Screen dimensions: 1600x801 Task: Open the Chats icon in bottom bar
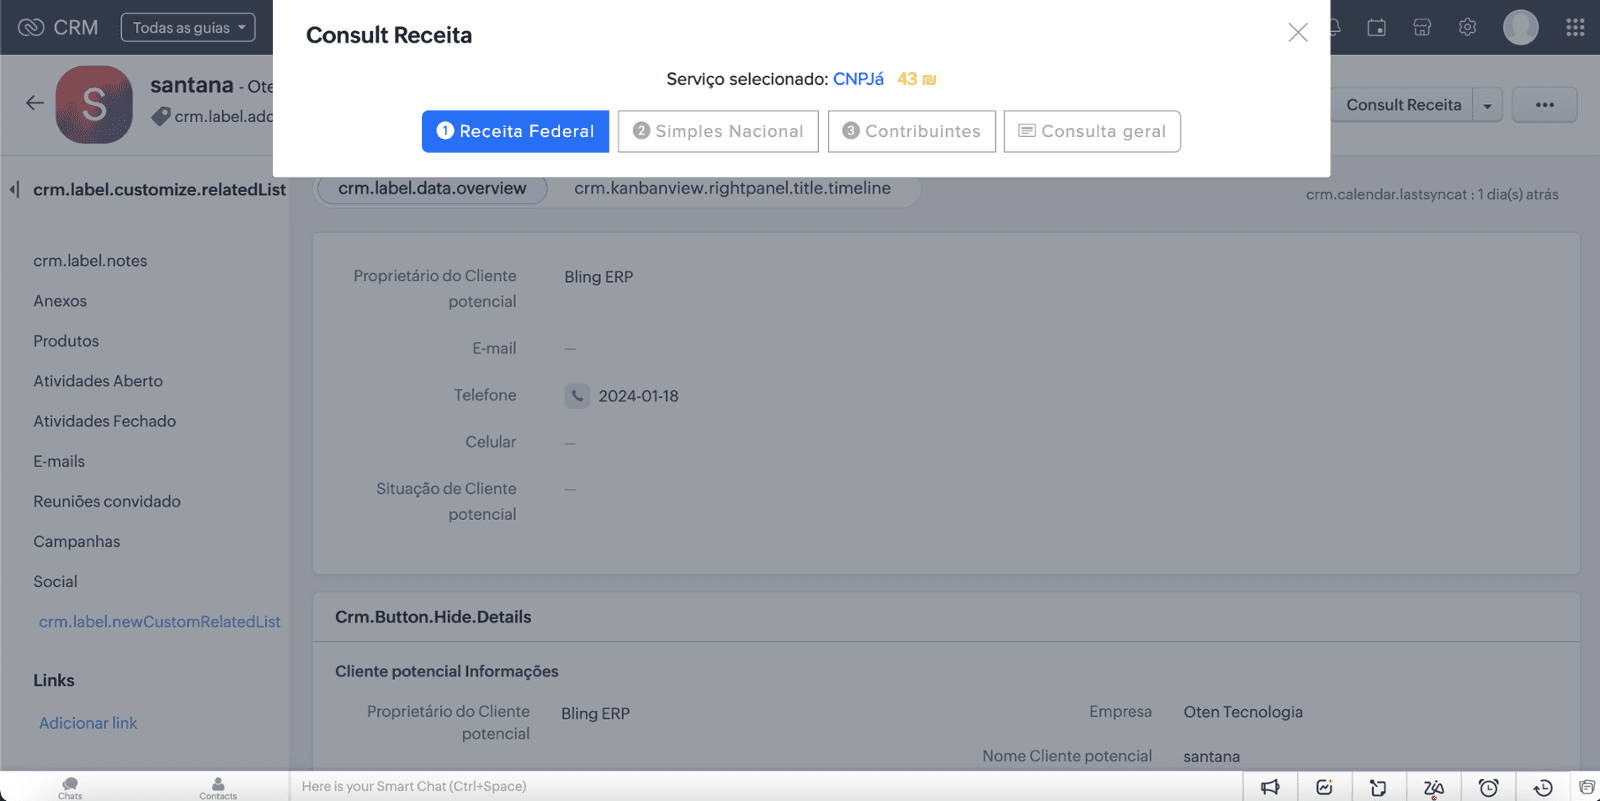coord(70,787)
